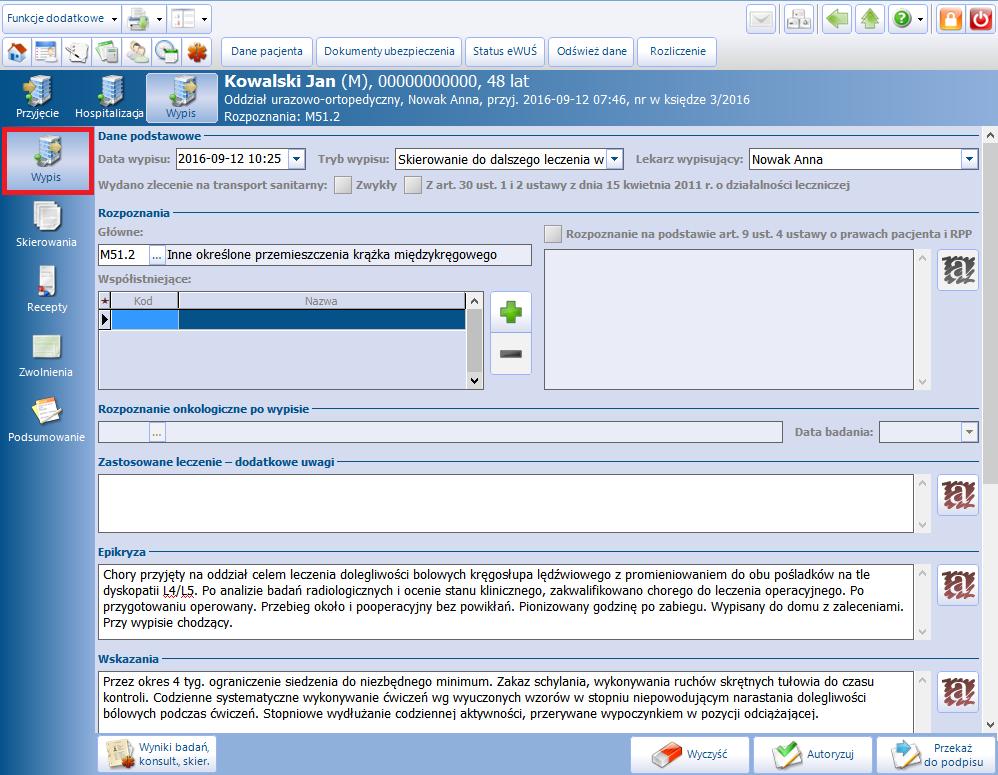Open the Lekarz wypisujący dropdown
This screenshot has height=775, width=998.
969,159
